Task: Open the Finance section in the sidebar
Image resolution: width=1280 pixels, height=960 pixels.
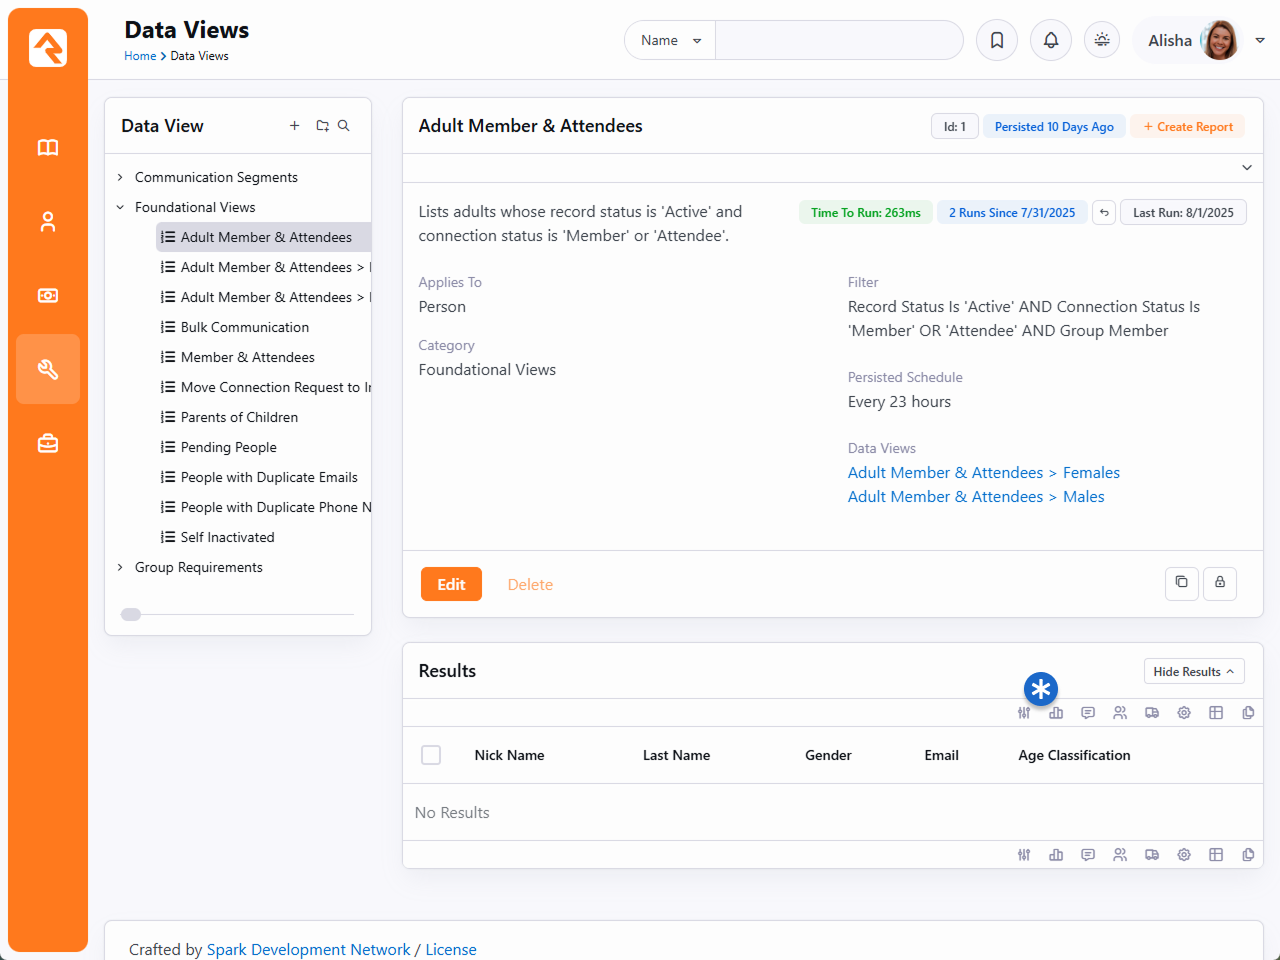Action: pos(48,296)
